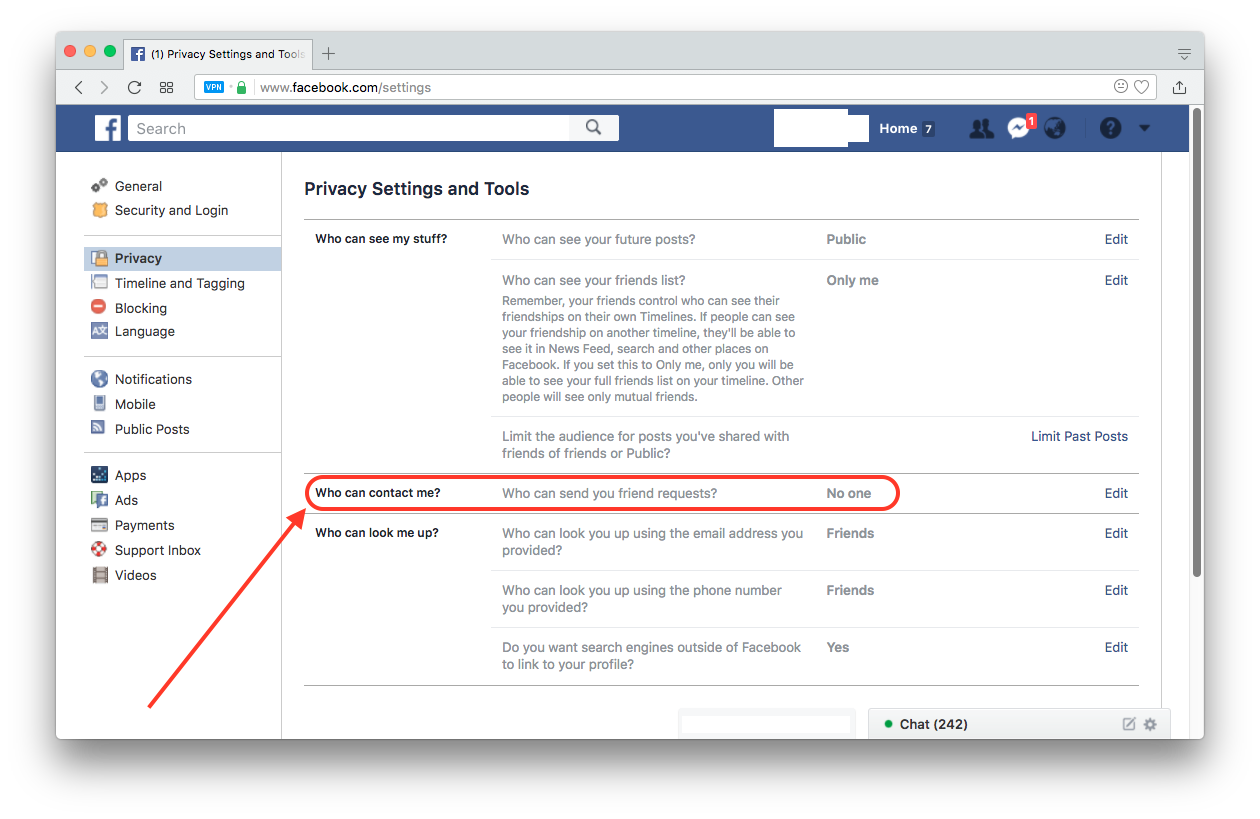The height and width of the screenshot is (819, 1260).
Task: Open Ads settings
Action: [126, 500]
